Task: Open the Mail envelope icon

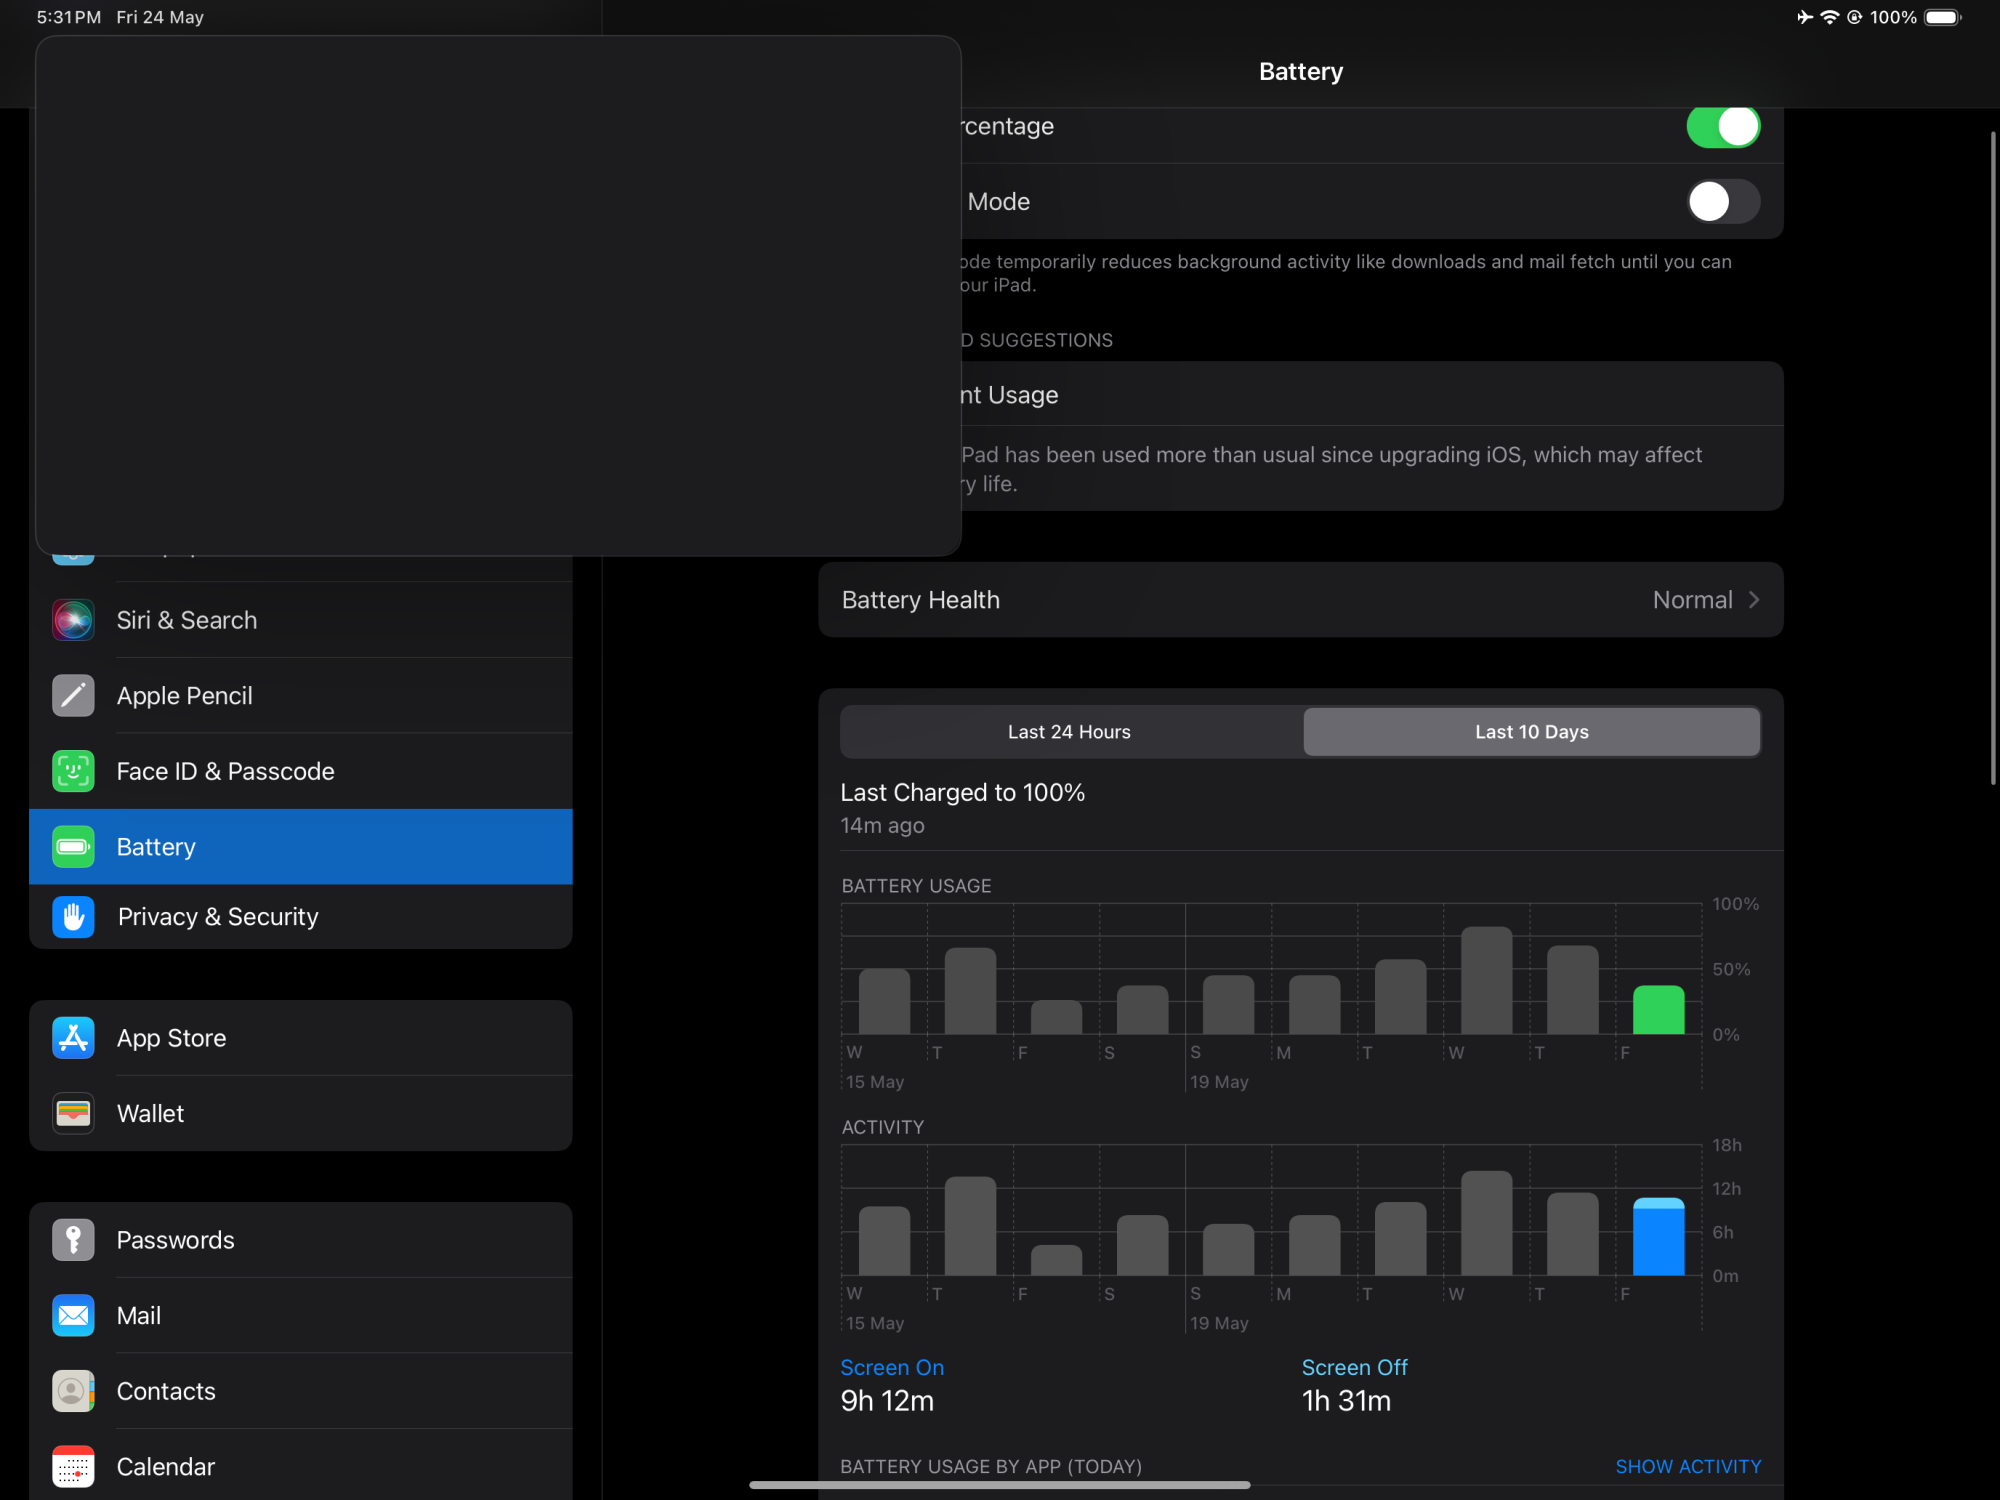Action: click(73, 1316)
